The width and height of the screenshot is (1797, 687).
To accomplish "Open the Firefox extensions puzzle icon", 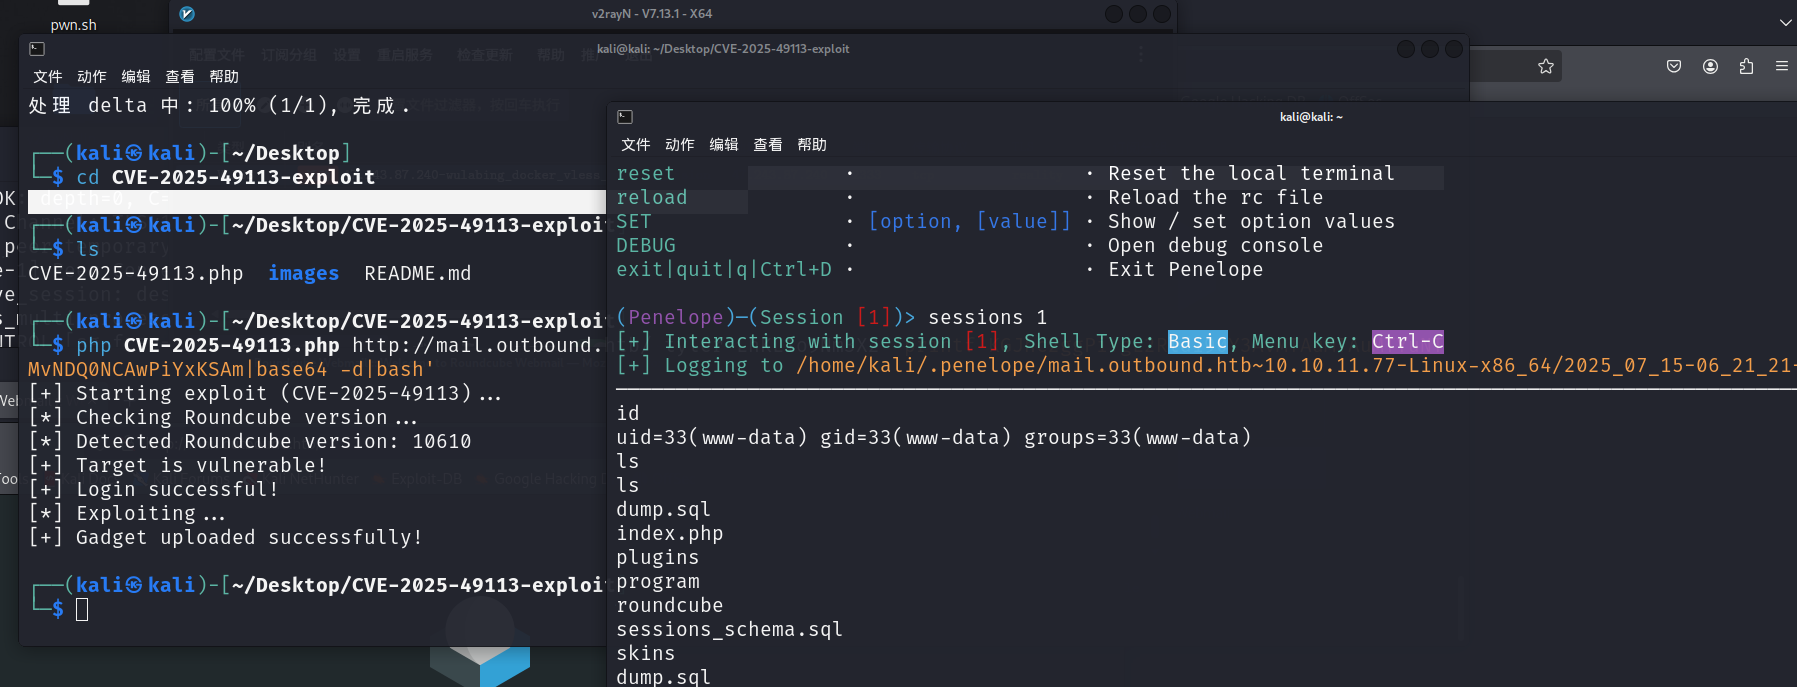I will tap(1746, 66).
